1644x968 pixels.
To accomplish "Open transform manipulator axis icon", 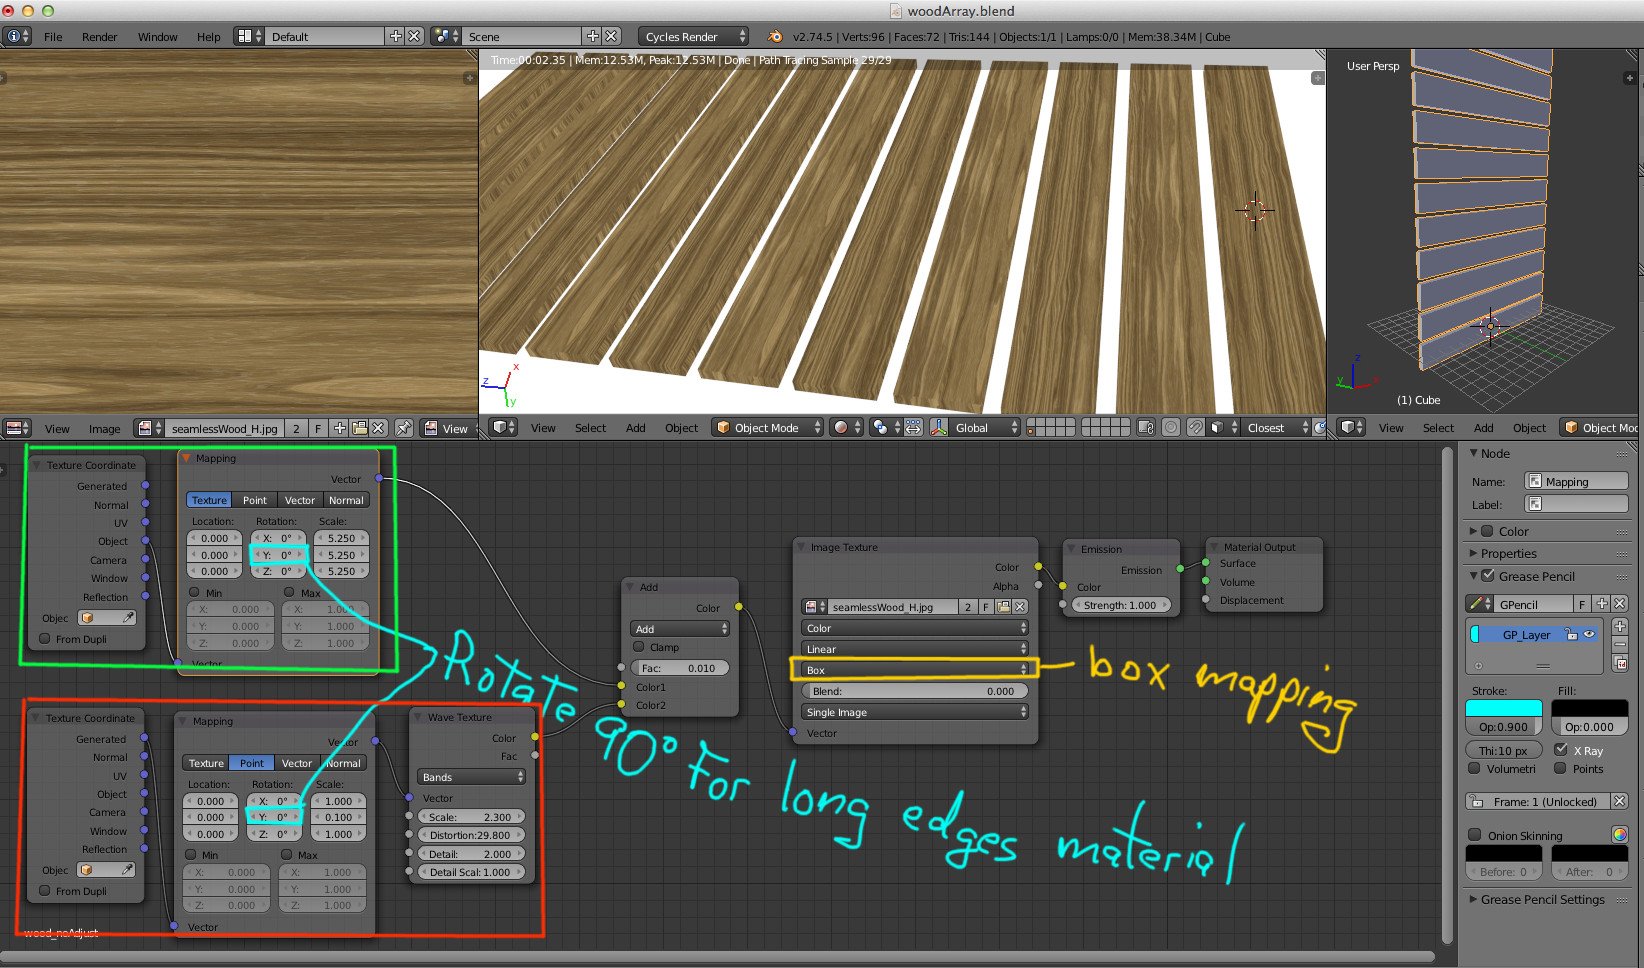I will (939, 428).
